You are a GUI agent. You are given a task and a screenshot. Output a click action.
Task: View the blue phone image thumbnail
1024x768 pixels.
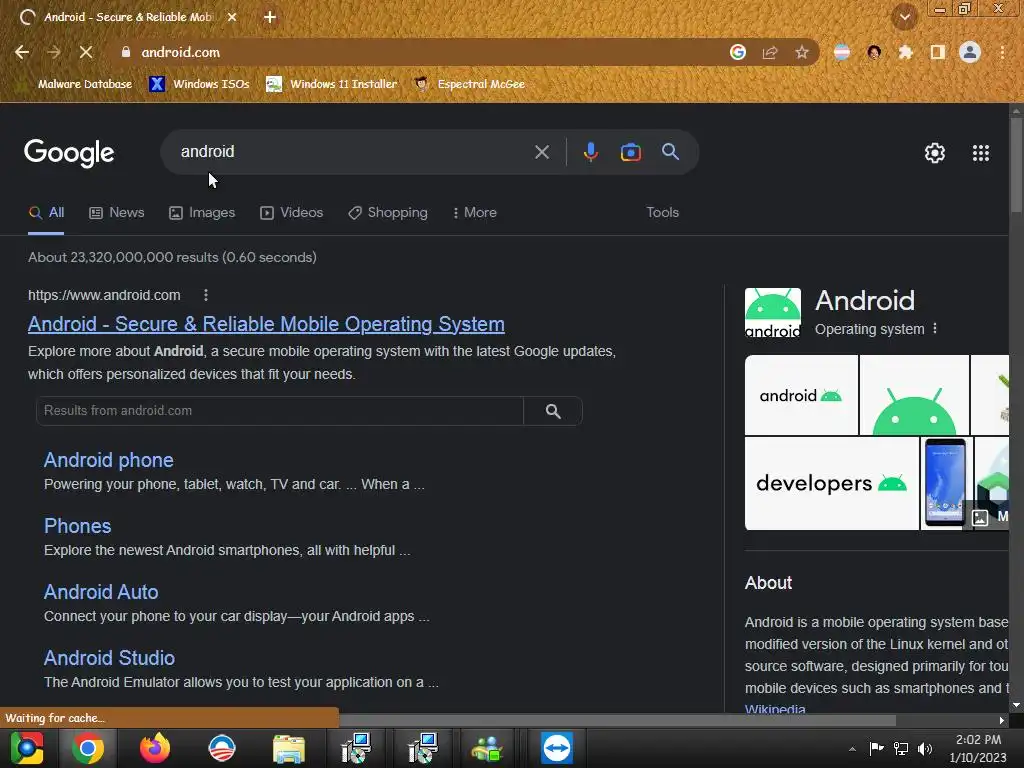pos(946,483)
